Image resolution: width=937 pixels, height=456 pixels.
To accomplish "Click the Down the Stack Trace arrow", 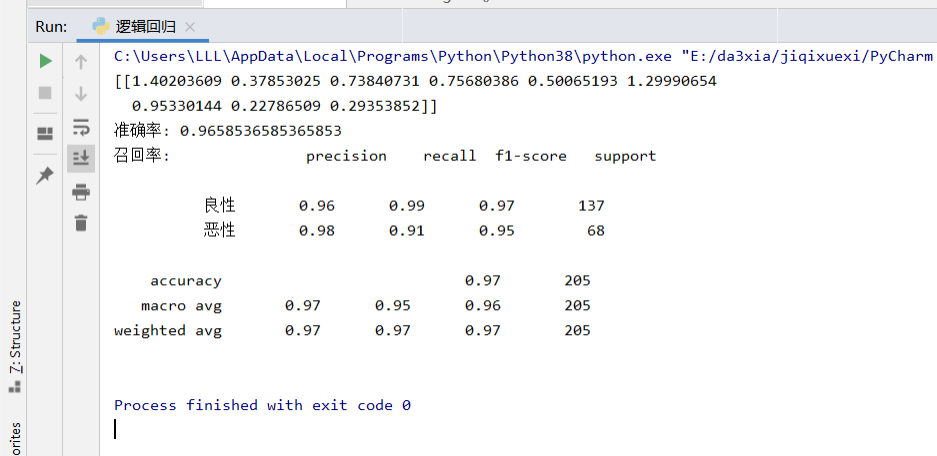I will [81, 93].
